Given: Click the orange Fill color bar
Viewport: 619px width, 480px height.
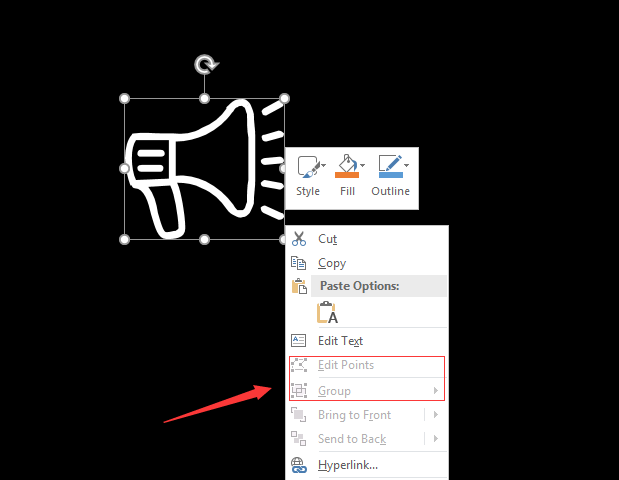Looking at the screenshot, I should coord(347,175).
